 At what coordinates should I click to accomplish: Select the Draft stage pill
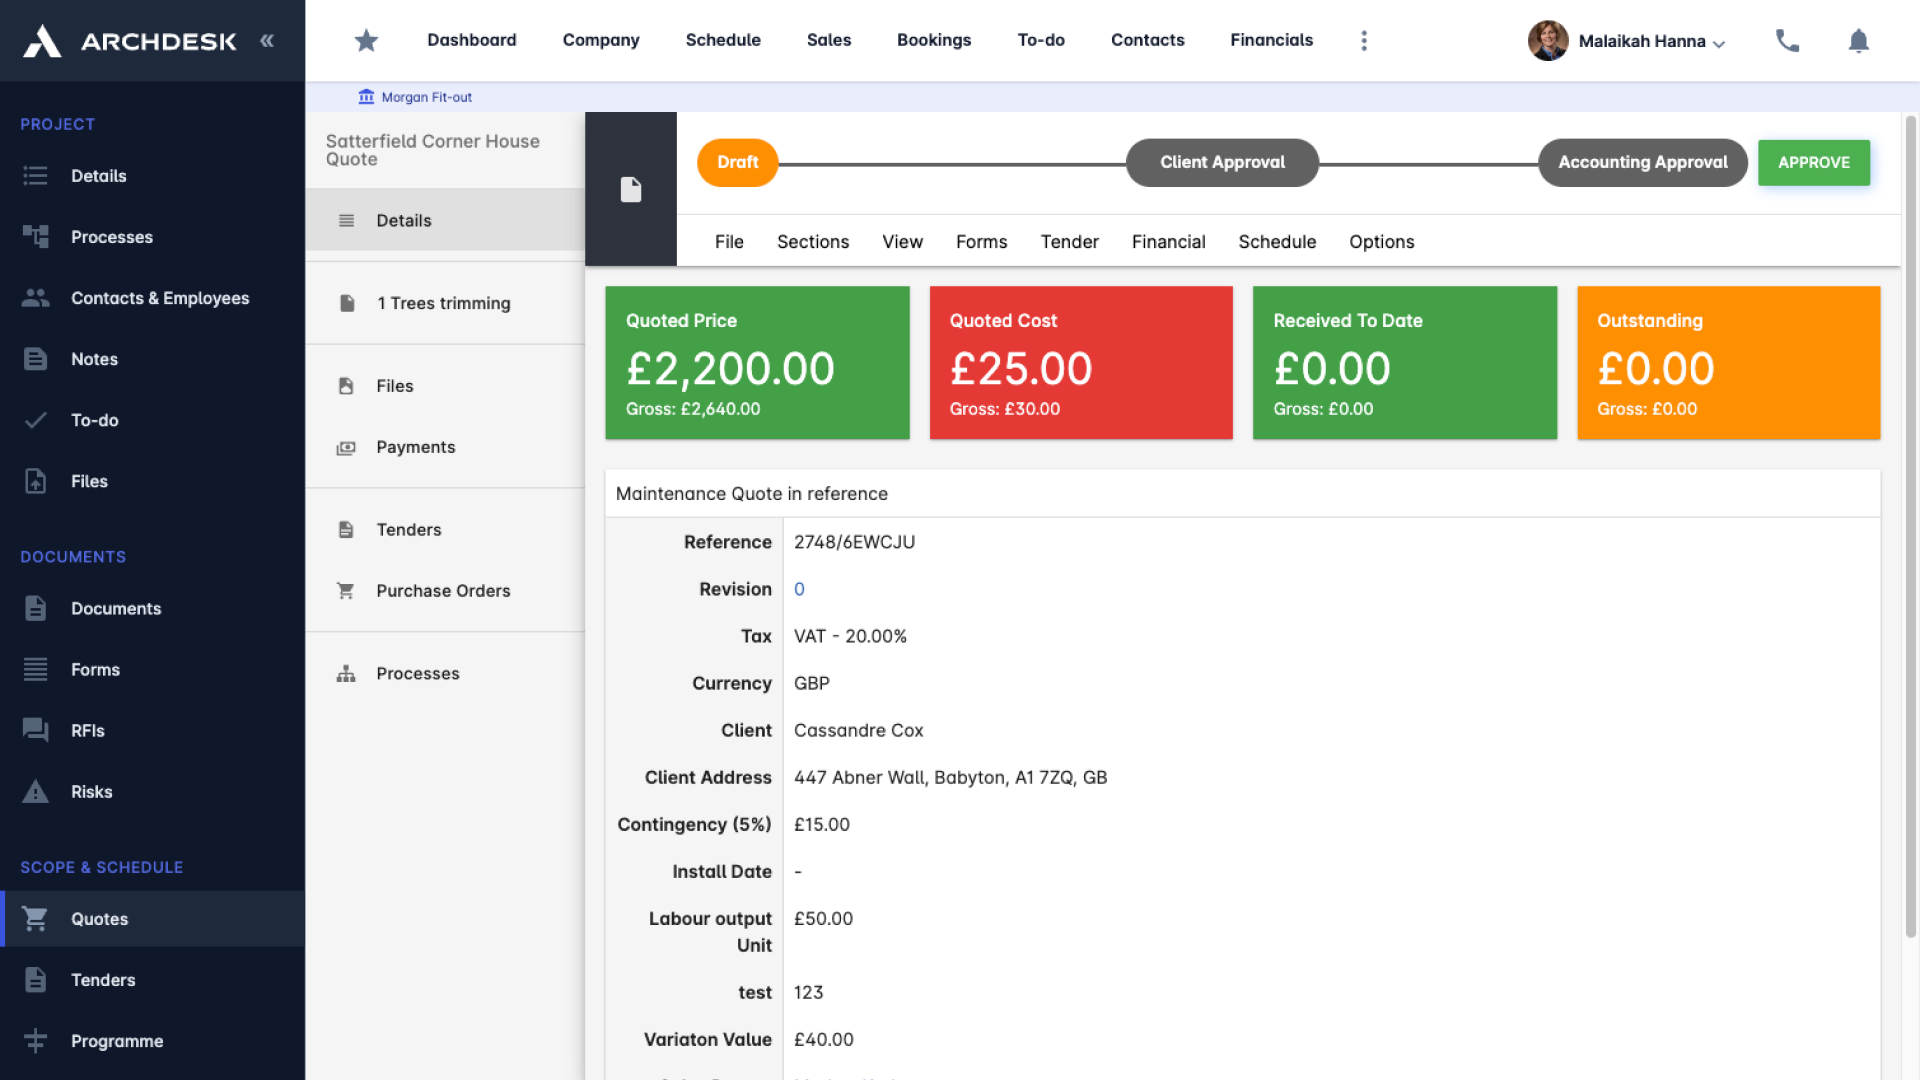(x=737, y=163)
